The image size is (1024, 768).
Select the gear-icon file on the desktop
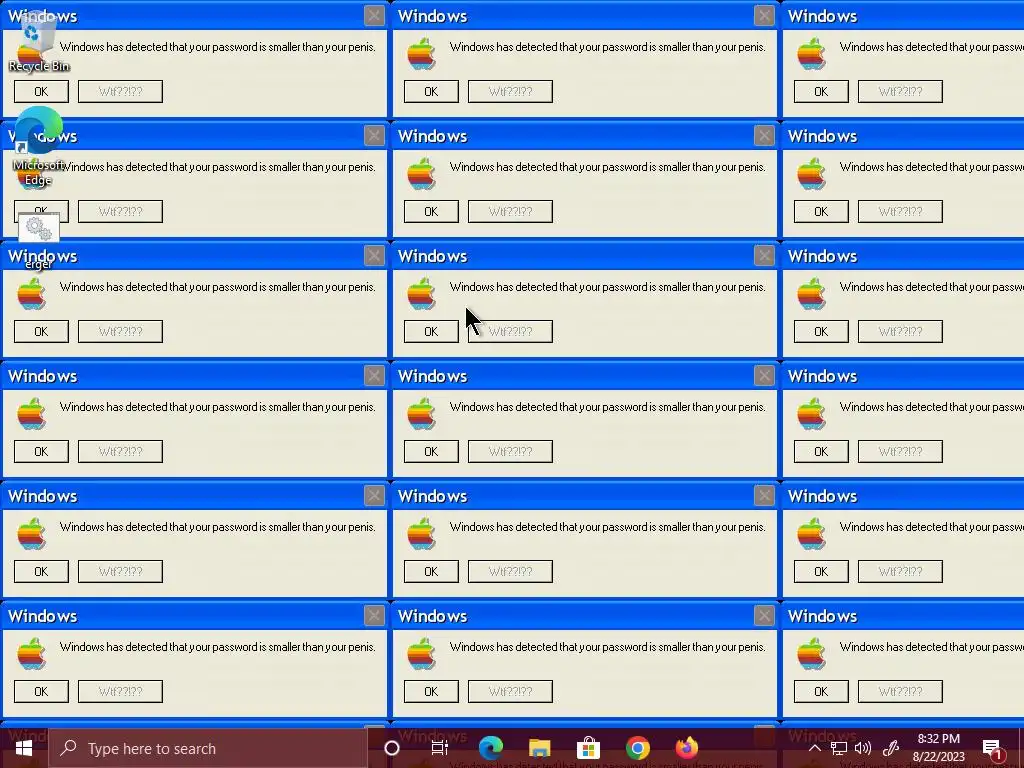39,240
